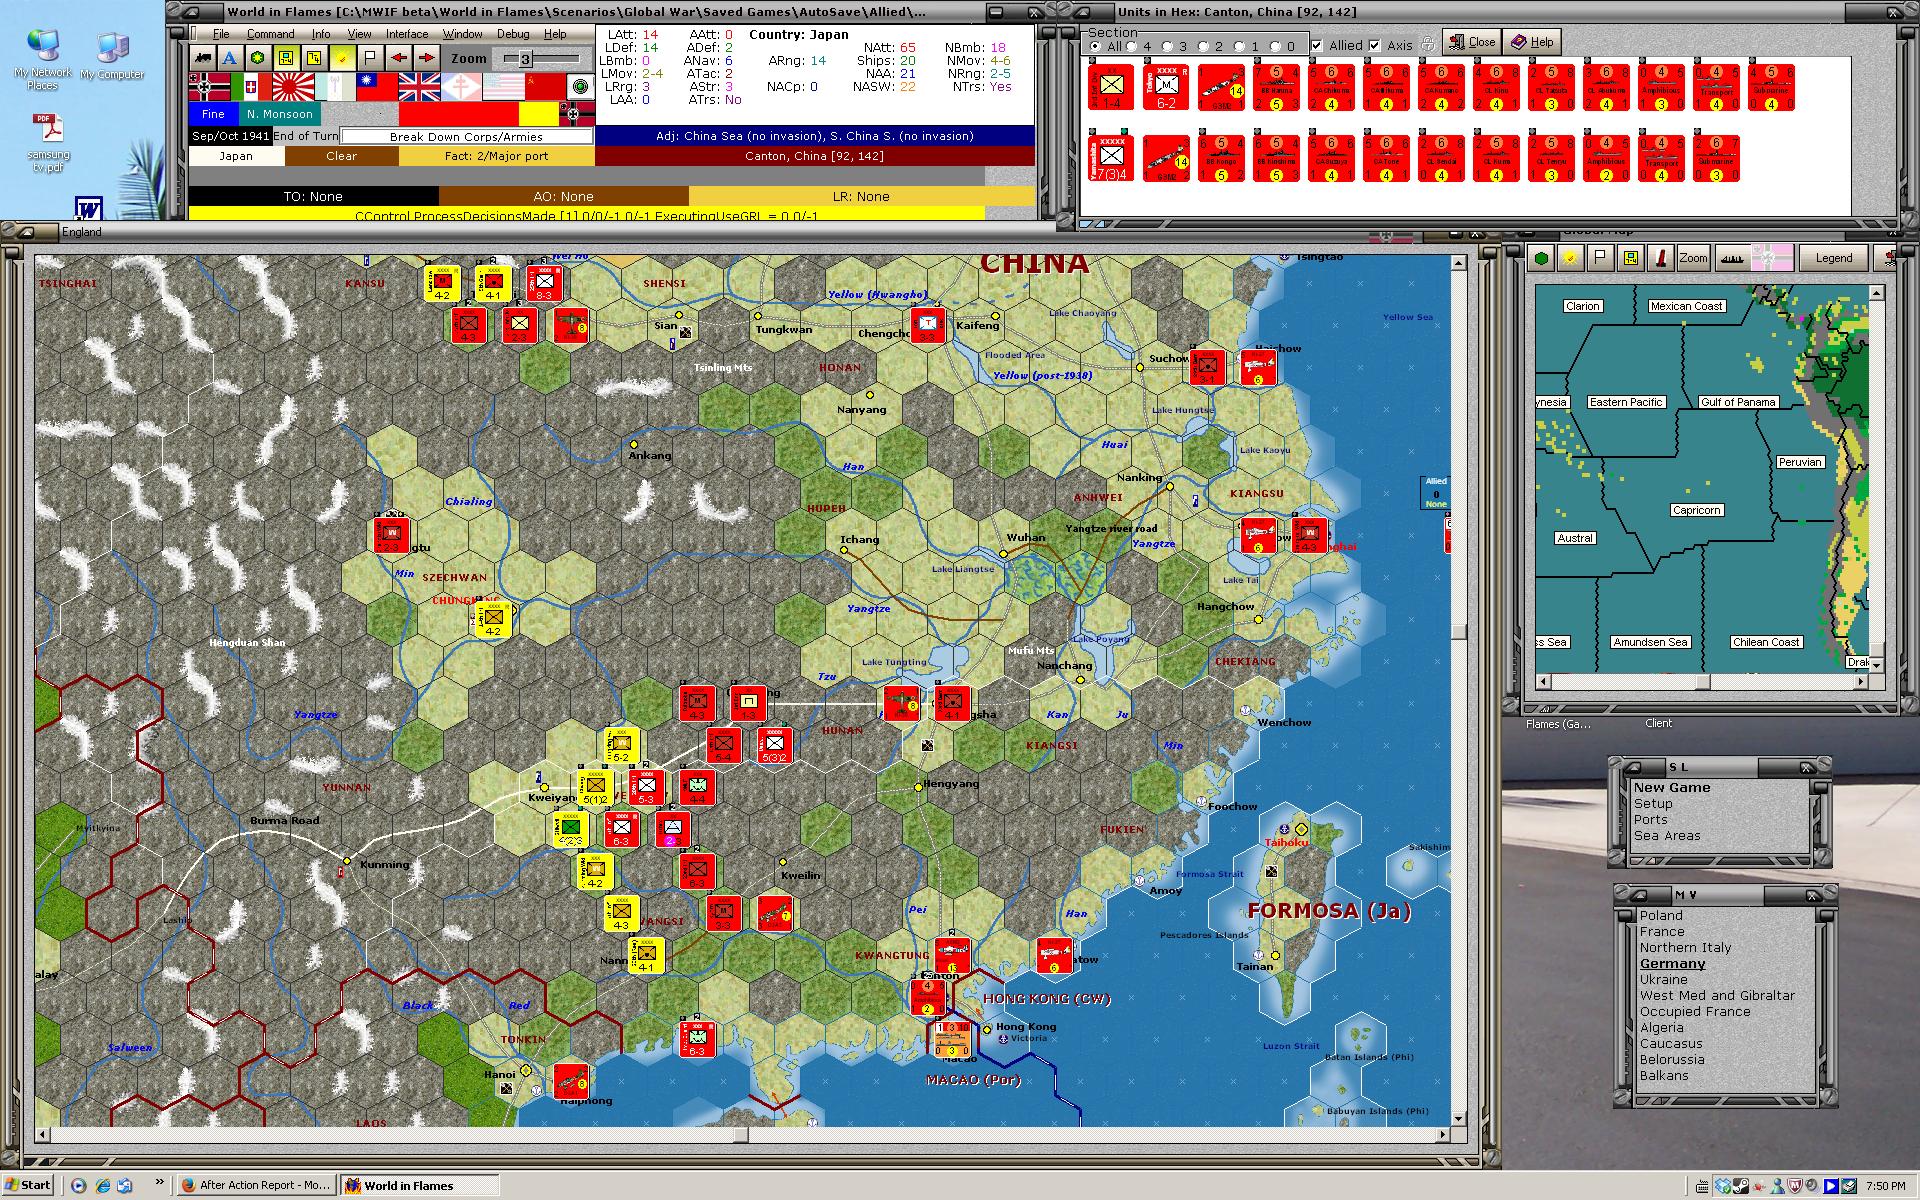Open the Debug menu

tap(513, 34)
